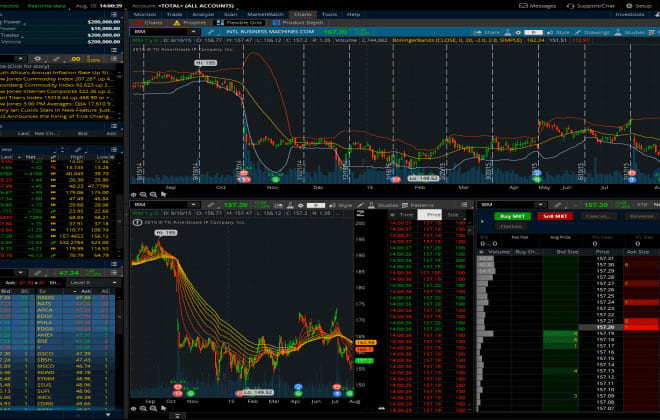
Task: Click the flask icon beside Share
Action: point(508,32)
